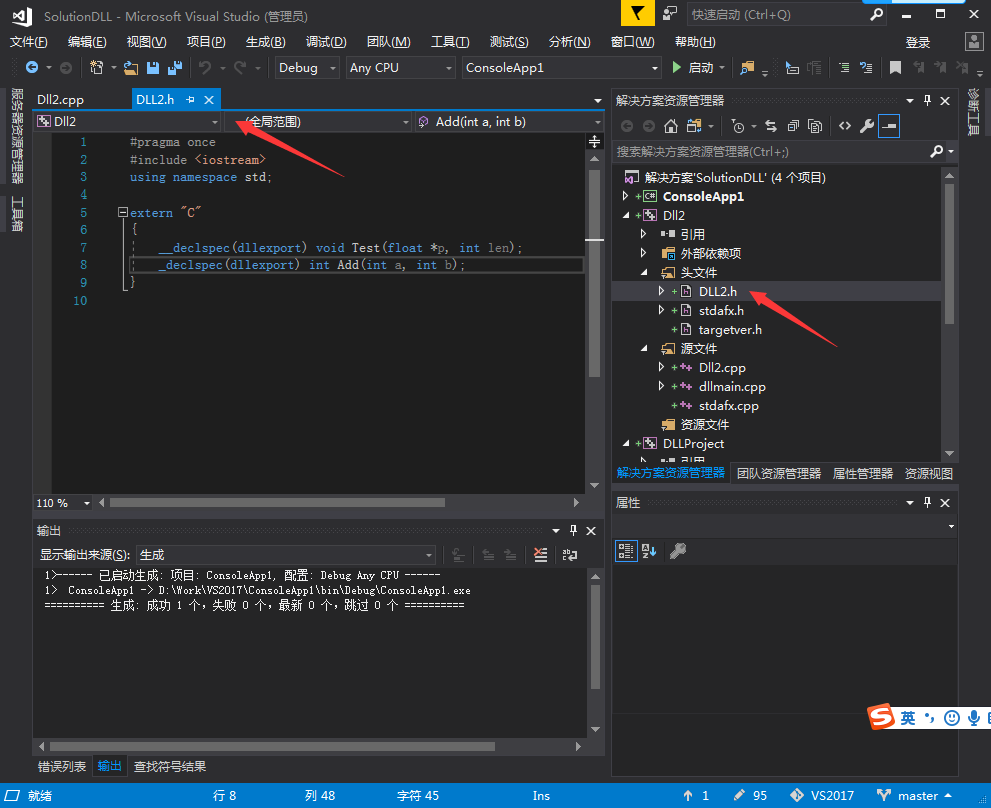Click the Alphabetical sort icon in Properties
The height and width of the screenshot is (808, 991).
pyautogui.click(x=649, y=551)
